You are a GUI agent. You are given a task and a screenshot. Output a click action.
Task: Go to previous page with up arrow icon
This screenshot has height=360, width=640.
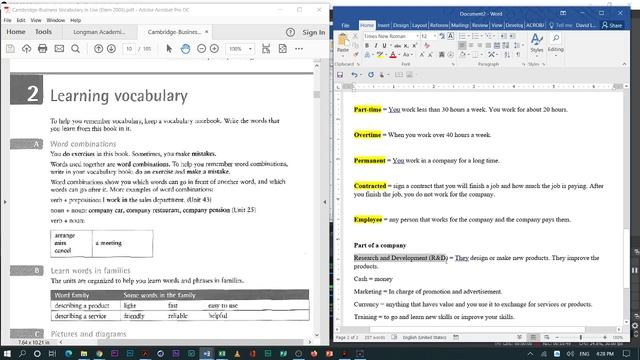[x=98, y=49]
